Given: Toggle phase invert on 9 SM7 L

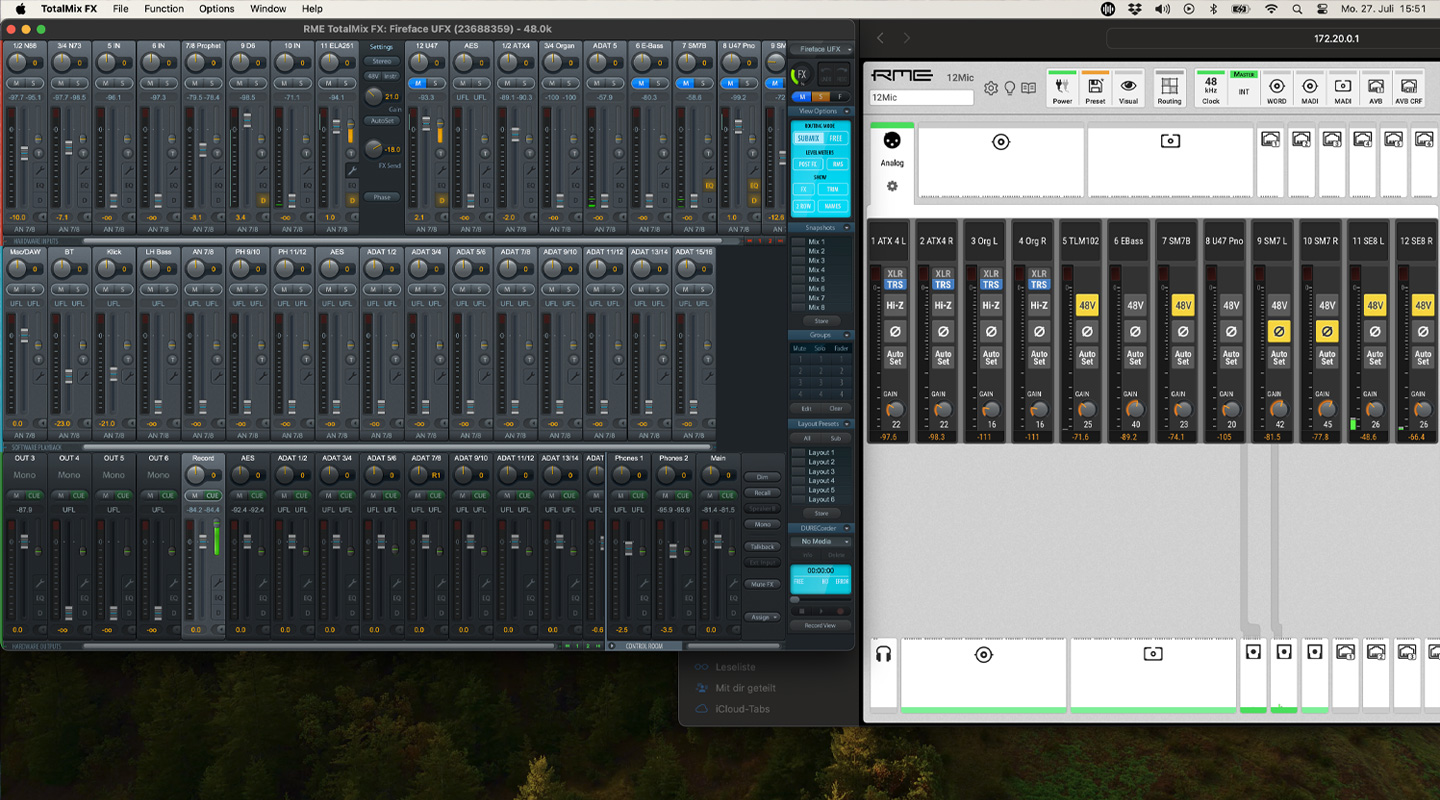Looking at the screenshot, I should (1279, 331).
